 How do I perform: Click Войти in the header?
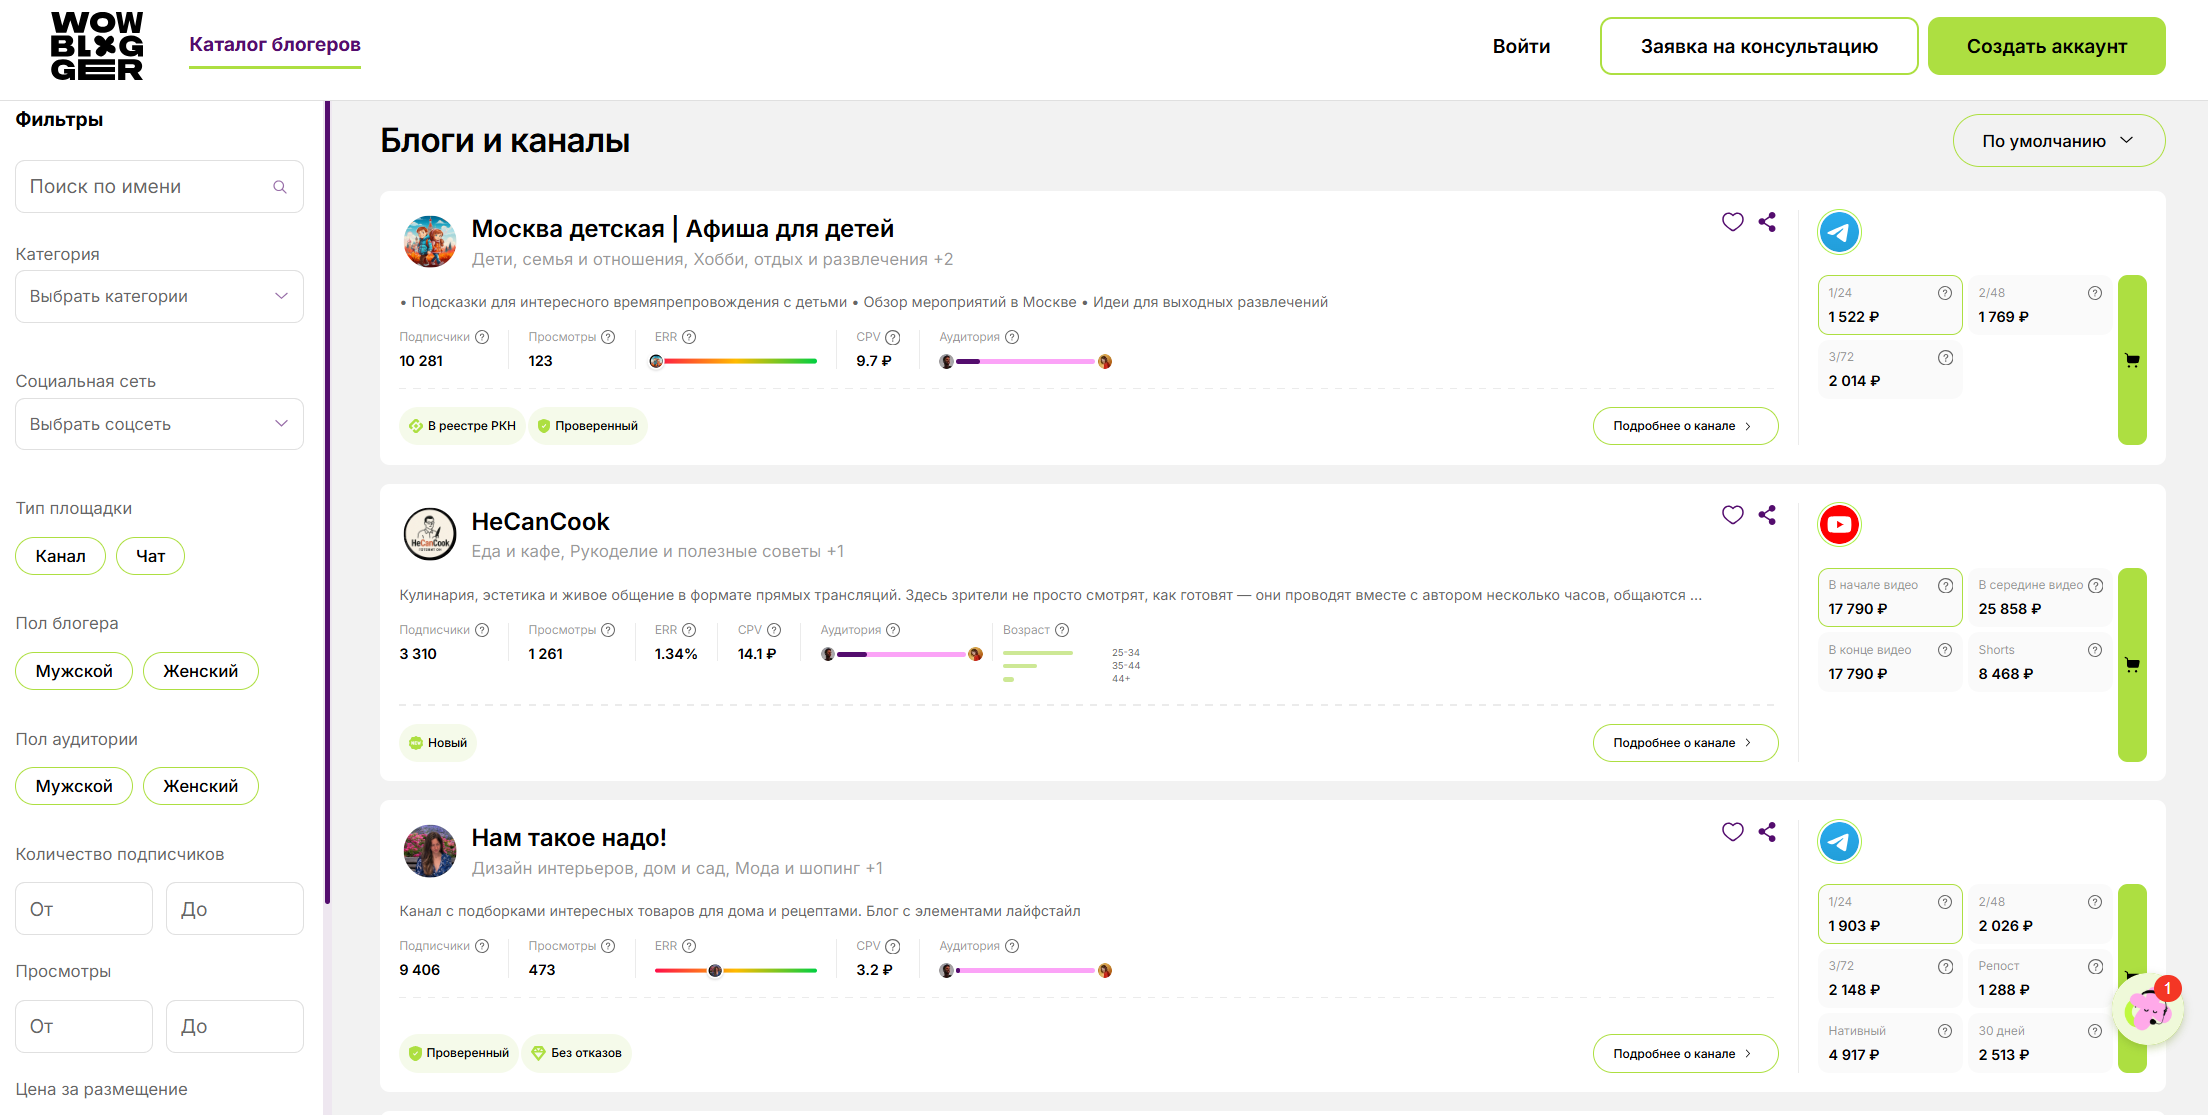(x=1521, y=46)
